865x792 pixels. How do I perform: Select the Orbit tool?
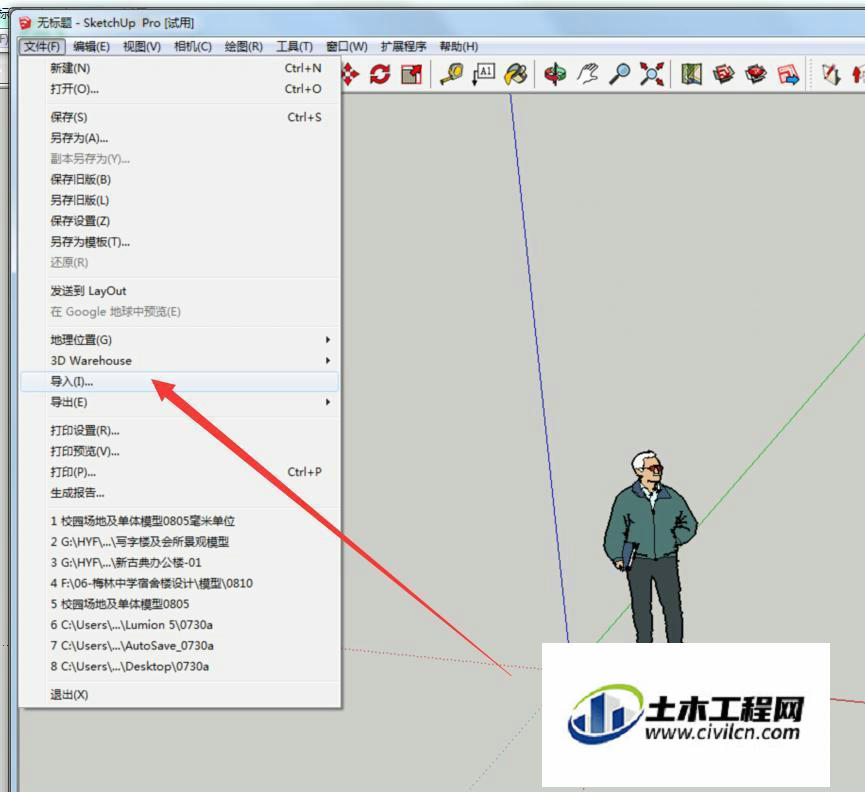point(555,74)
